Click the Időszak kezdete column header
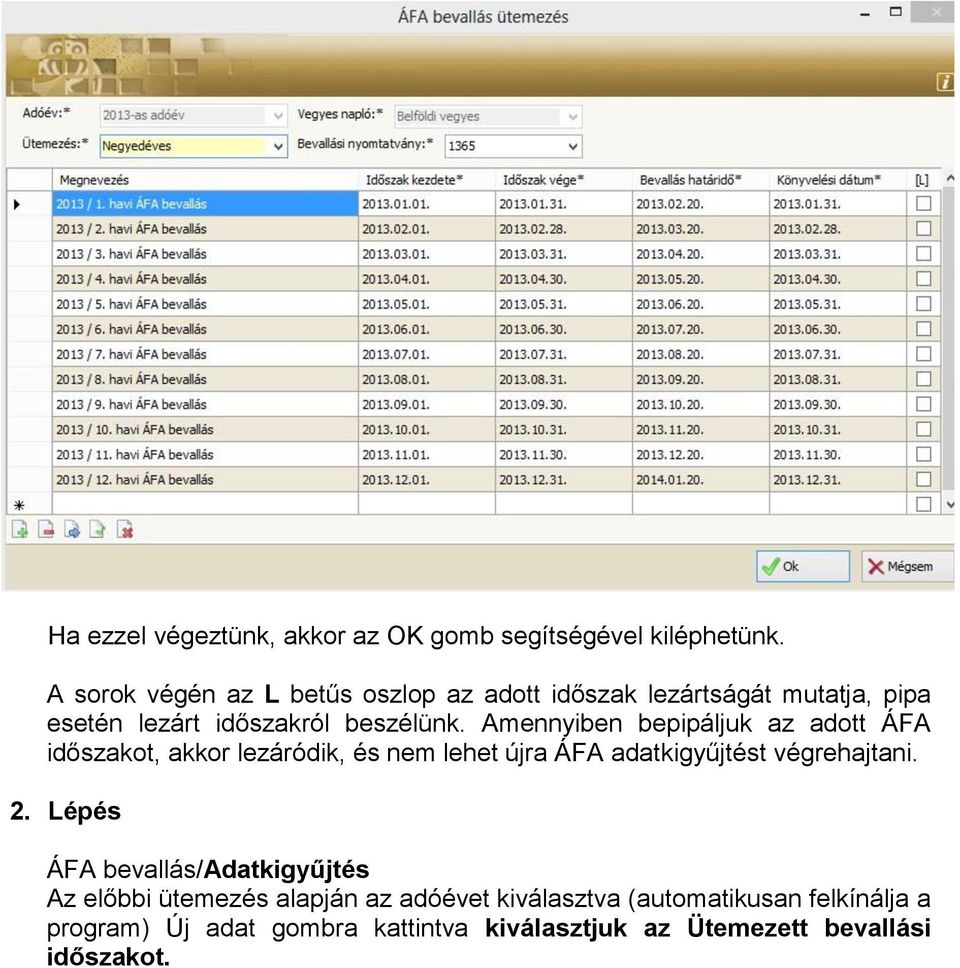960x968 pixels. [x=427, y=180]
